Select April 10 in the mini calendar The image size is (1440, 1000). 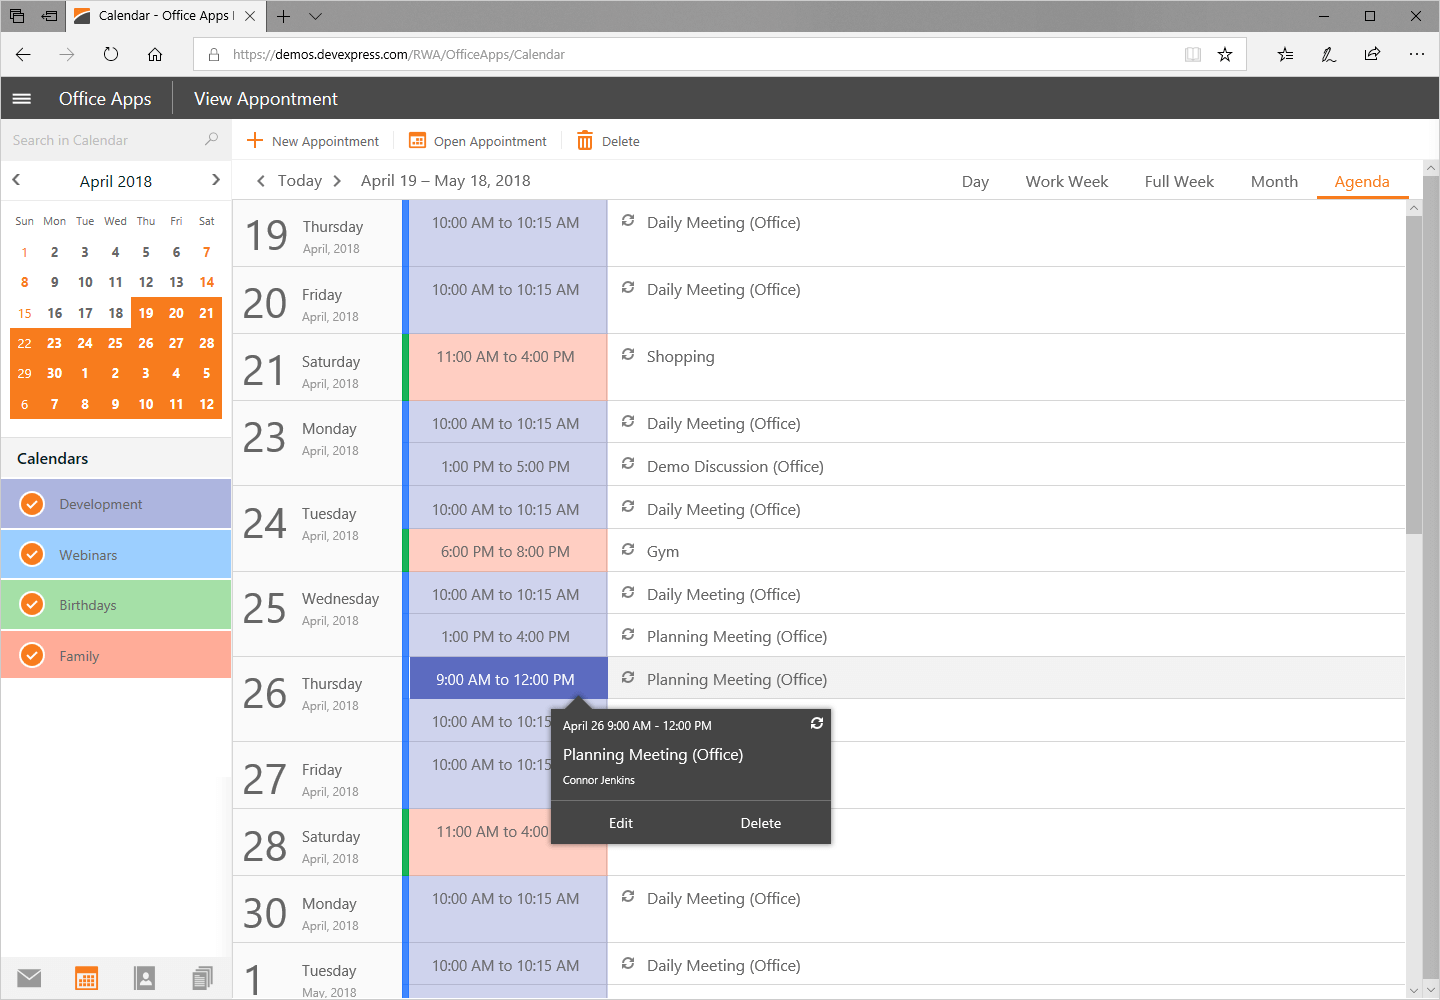(x=85, y=282)
